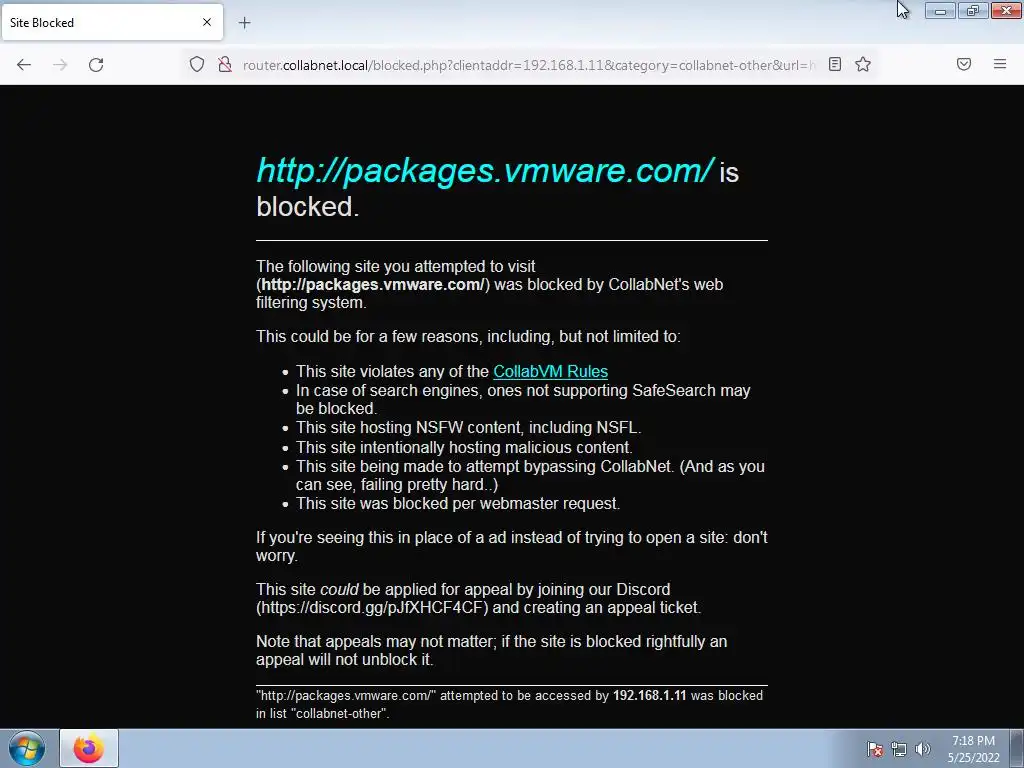
Task: Go back to the previous page
Action: point(24,64)
